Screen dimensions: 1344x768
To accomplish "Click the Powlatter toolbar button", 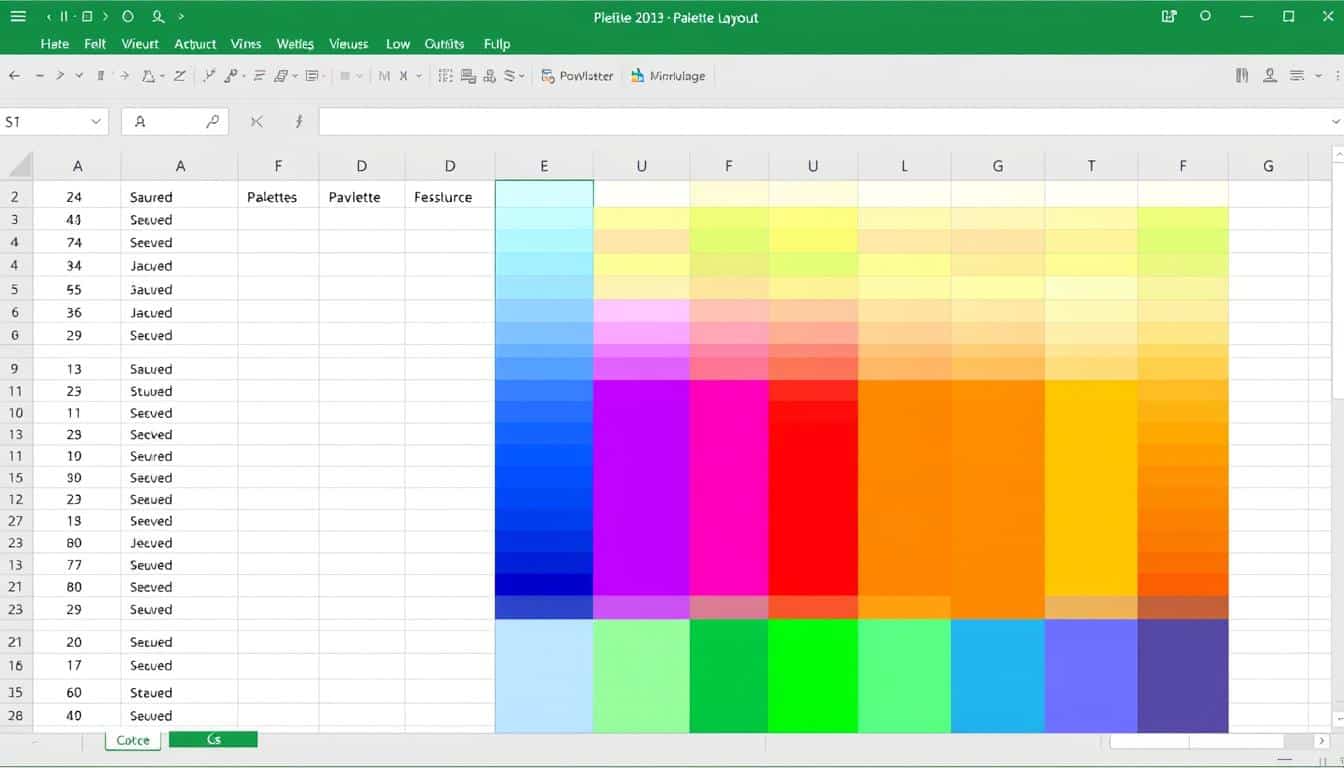I will click(x=577, y=76).
